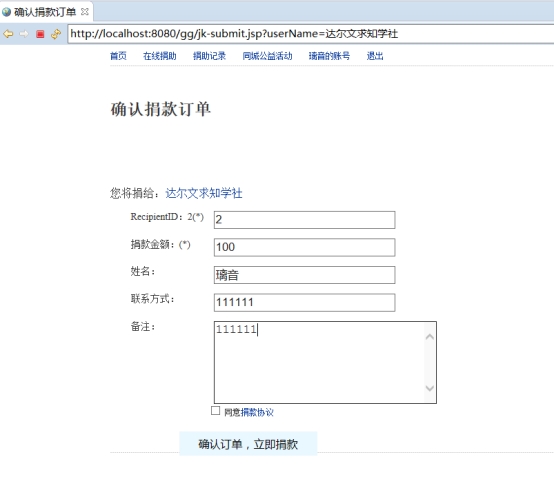Click the 确认捐款订单 page heading

point(161,109)
